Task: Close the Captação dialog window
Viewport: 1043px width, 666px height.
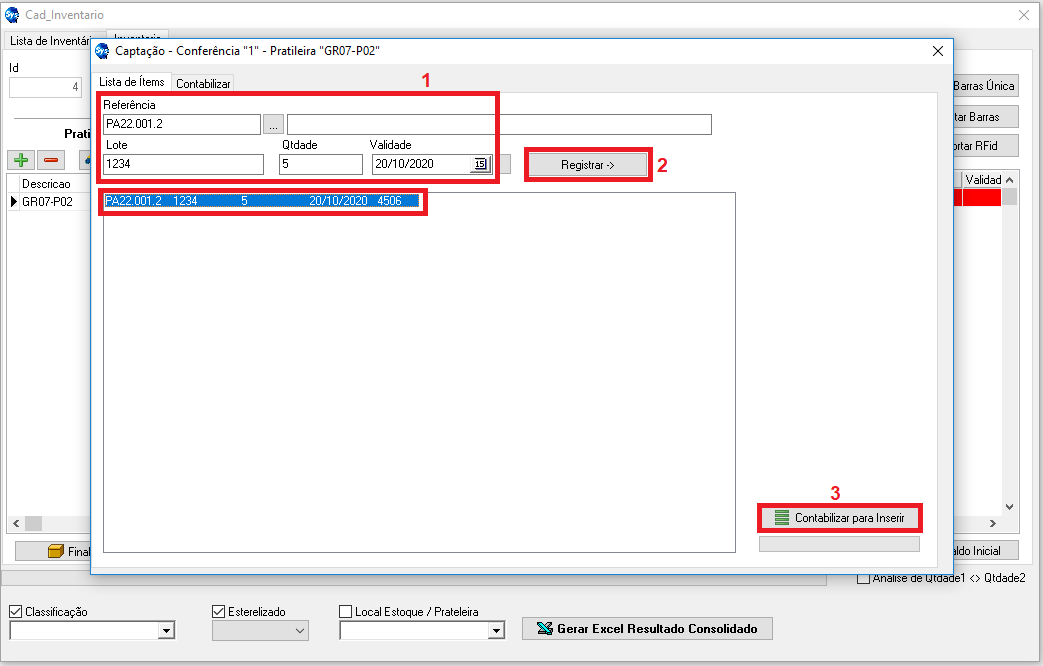Action: coord(937,51)
